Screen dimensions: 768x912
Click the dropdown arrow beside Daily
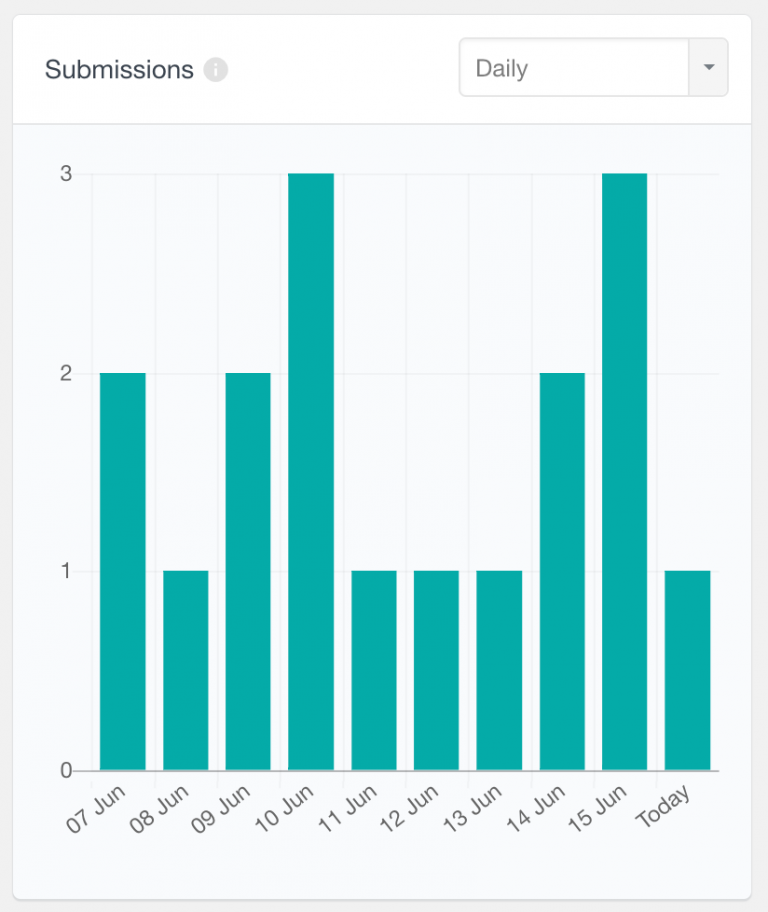coord(708,68)
